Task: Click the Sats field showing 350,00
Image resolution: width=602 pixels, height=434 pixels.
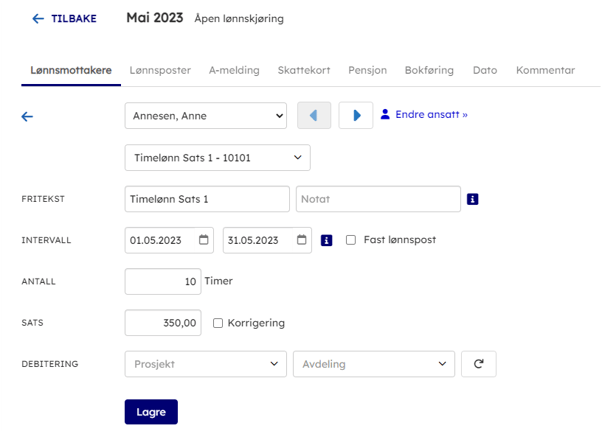Action: tap(163, 323)
